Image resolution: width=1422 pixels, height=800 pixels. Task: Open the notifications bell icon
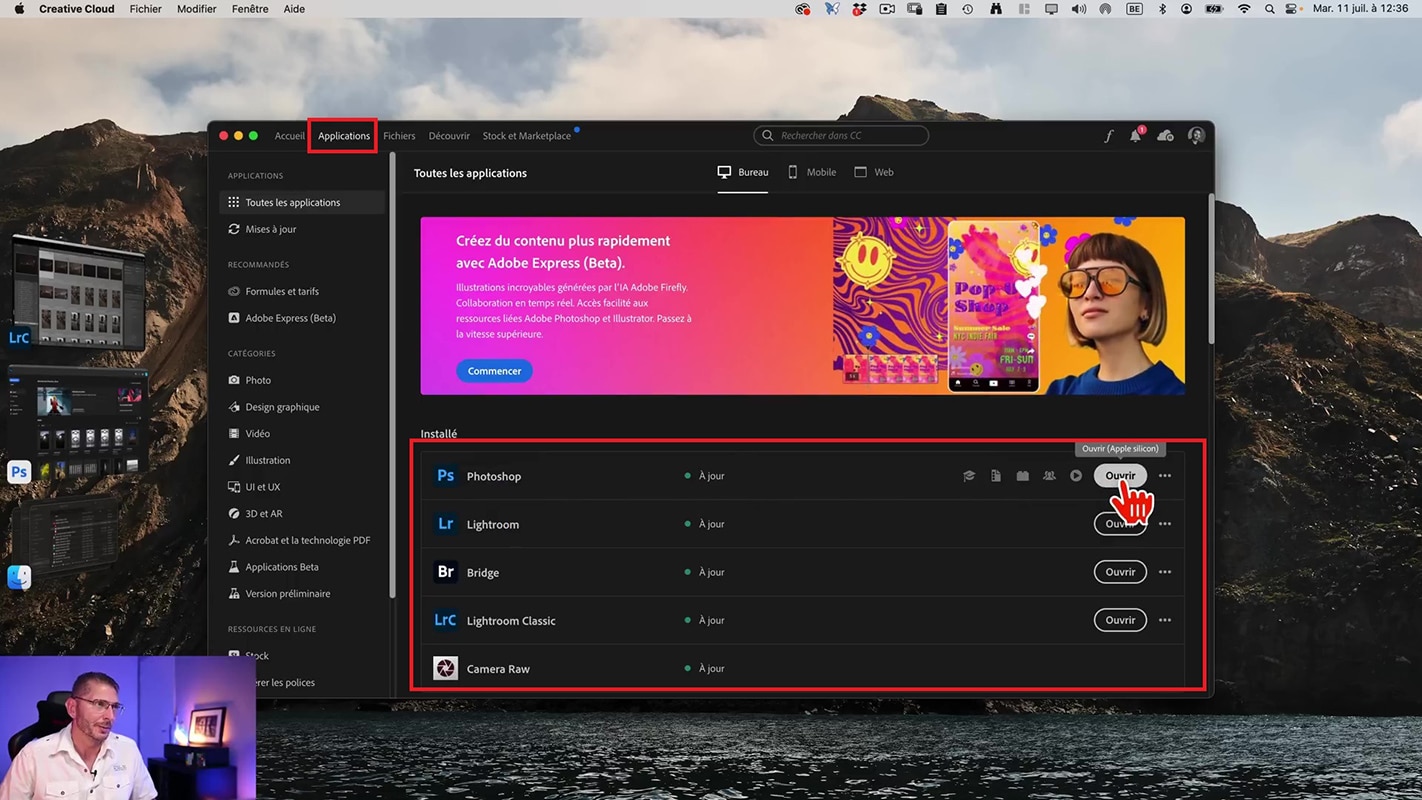(x=1135, y=136)
